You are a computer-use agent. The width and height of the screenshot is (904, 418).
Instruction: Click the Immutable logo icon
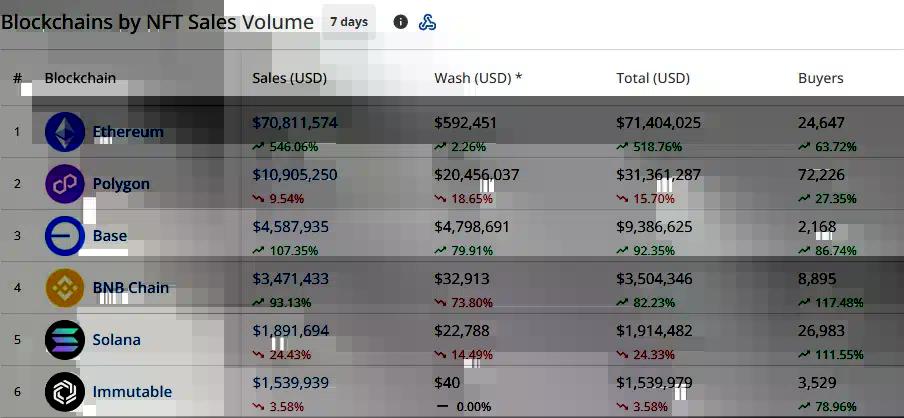(x=65, y=391)
